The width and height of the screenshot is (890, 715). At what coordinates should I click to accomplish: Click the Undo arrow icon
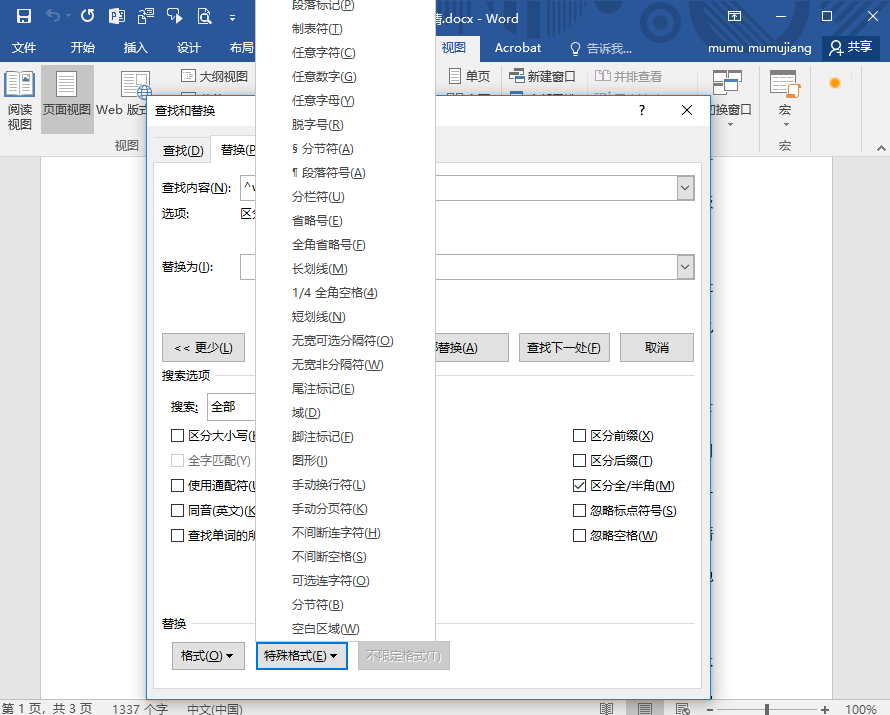pyautogui.click(x=53, y=16)
